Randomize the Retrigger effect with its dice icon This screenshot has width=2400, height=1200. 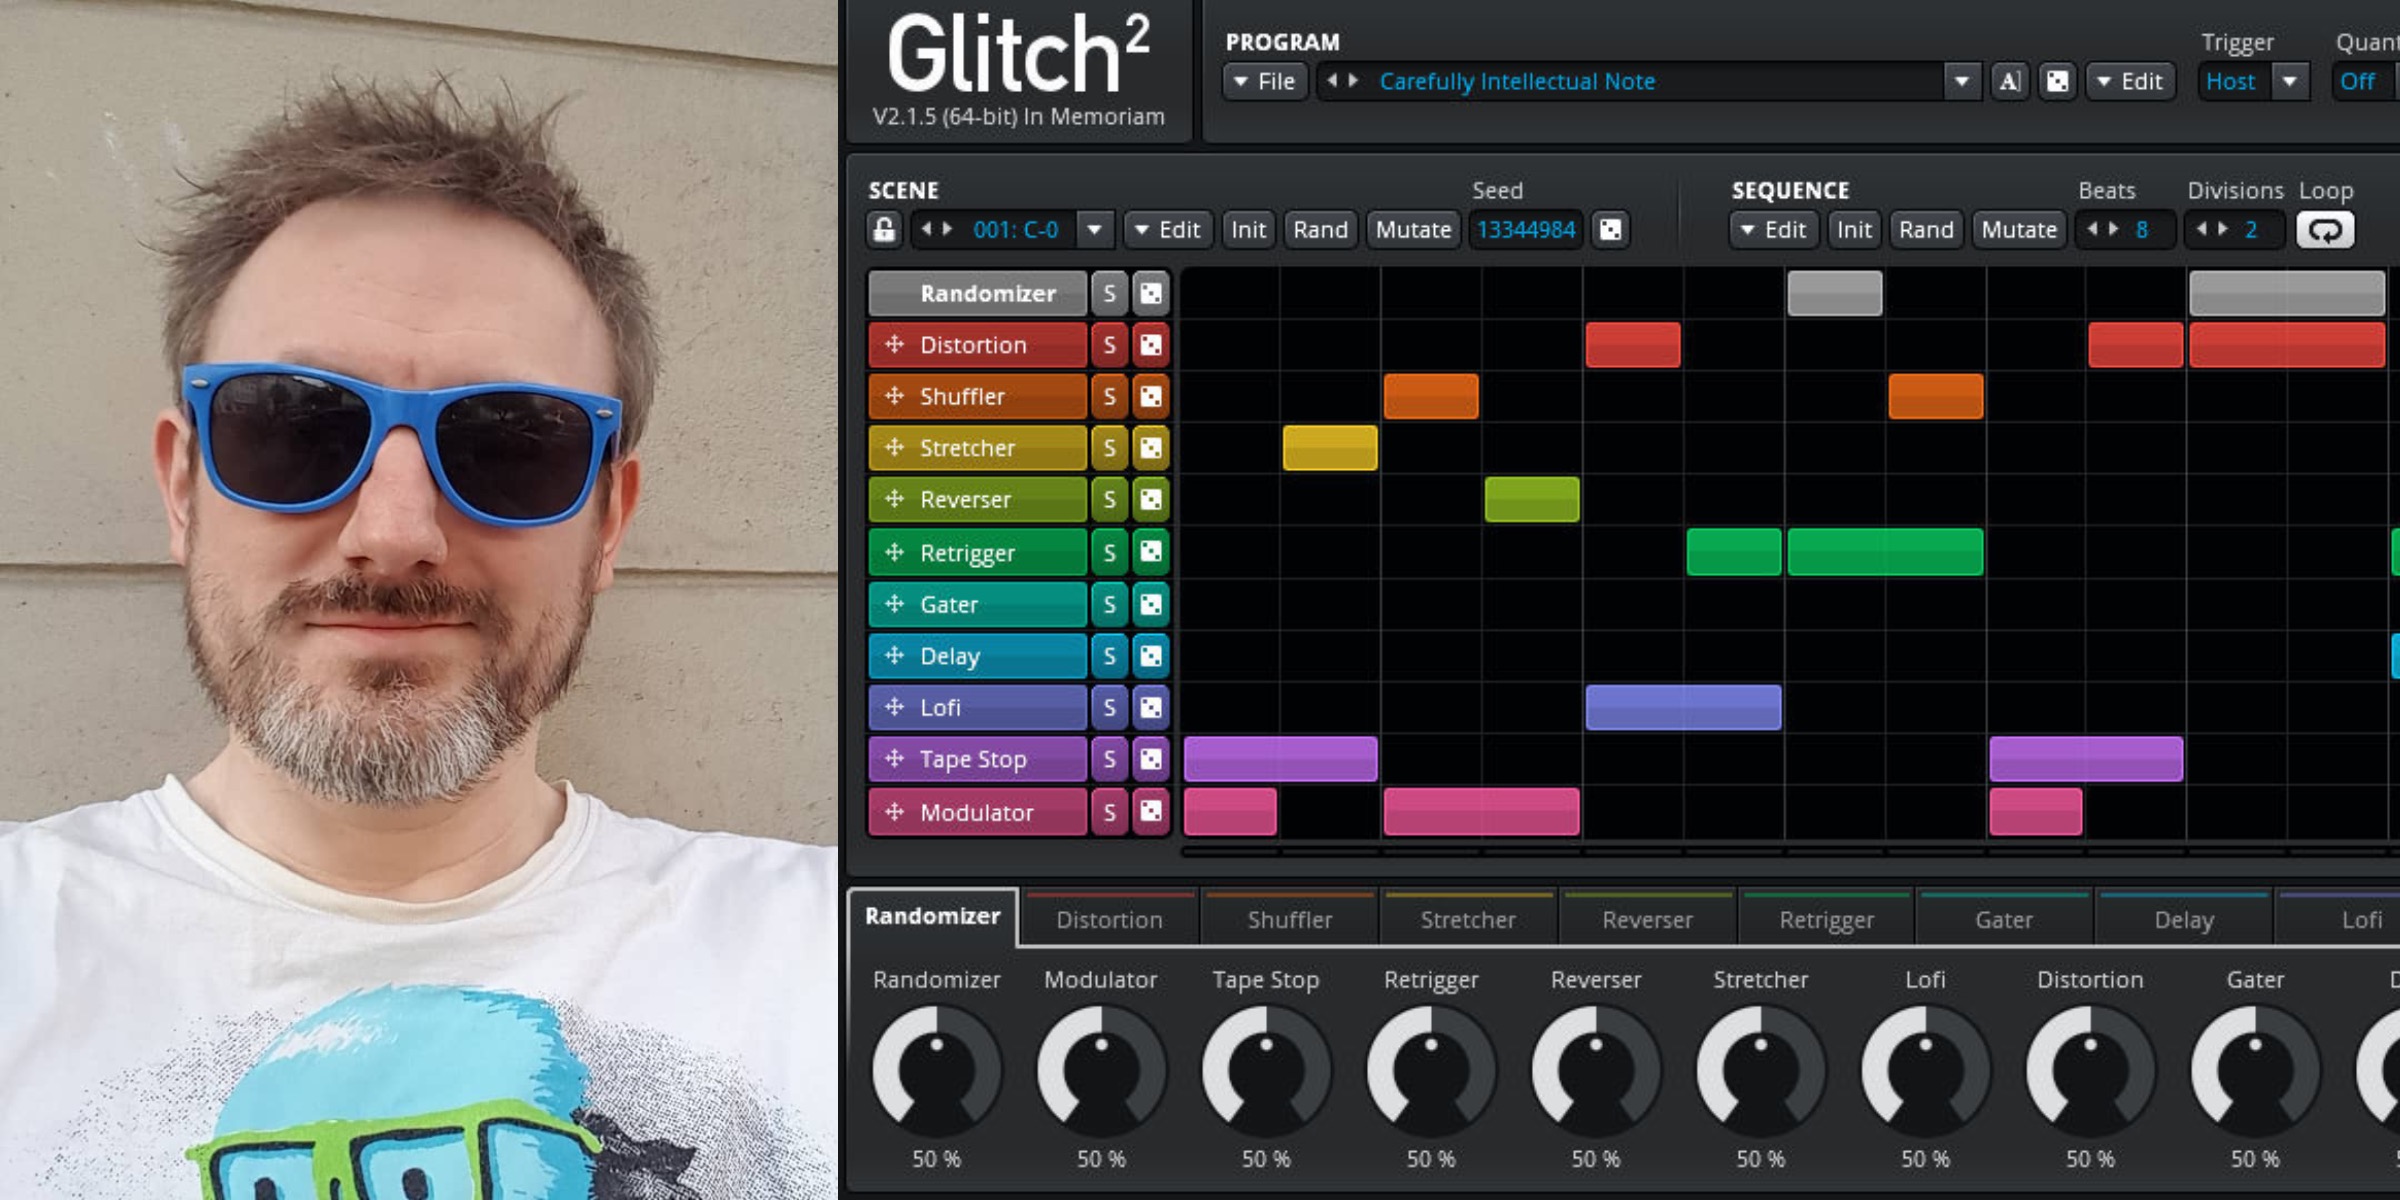tap(1151, 552)
